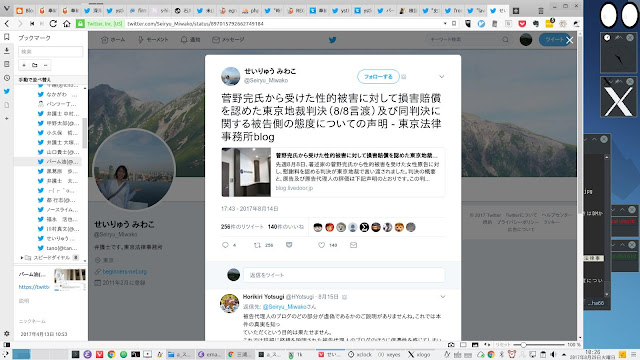Open the Notes panel icon in sidebar
Viewport: 640px width, 360px height.
[x=7, y=64]
